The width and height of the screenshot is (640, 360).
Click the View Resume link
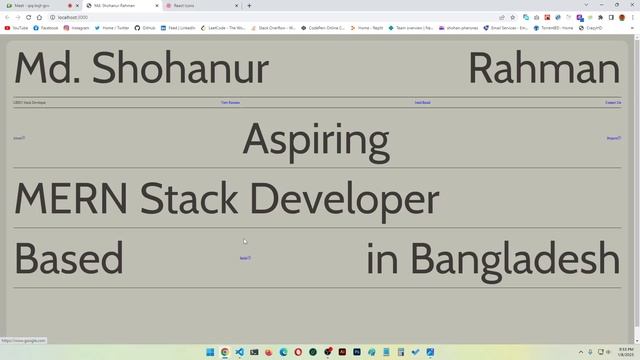pos(230,102)
